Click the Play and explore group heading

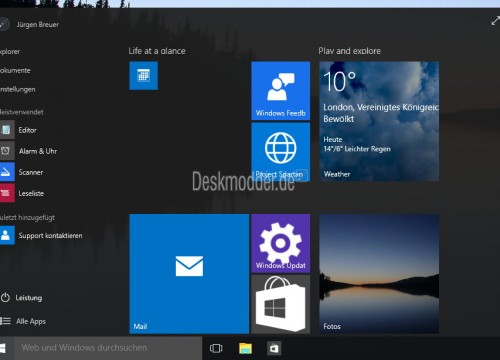[x=350, y=51]
